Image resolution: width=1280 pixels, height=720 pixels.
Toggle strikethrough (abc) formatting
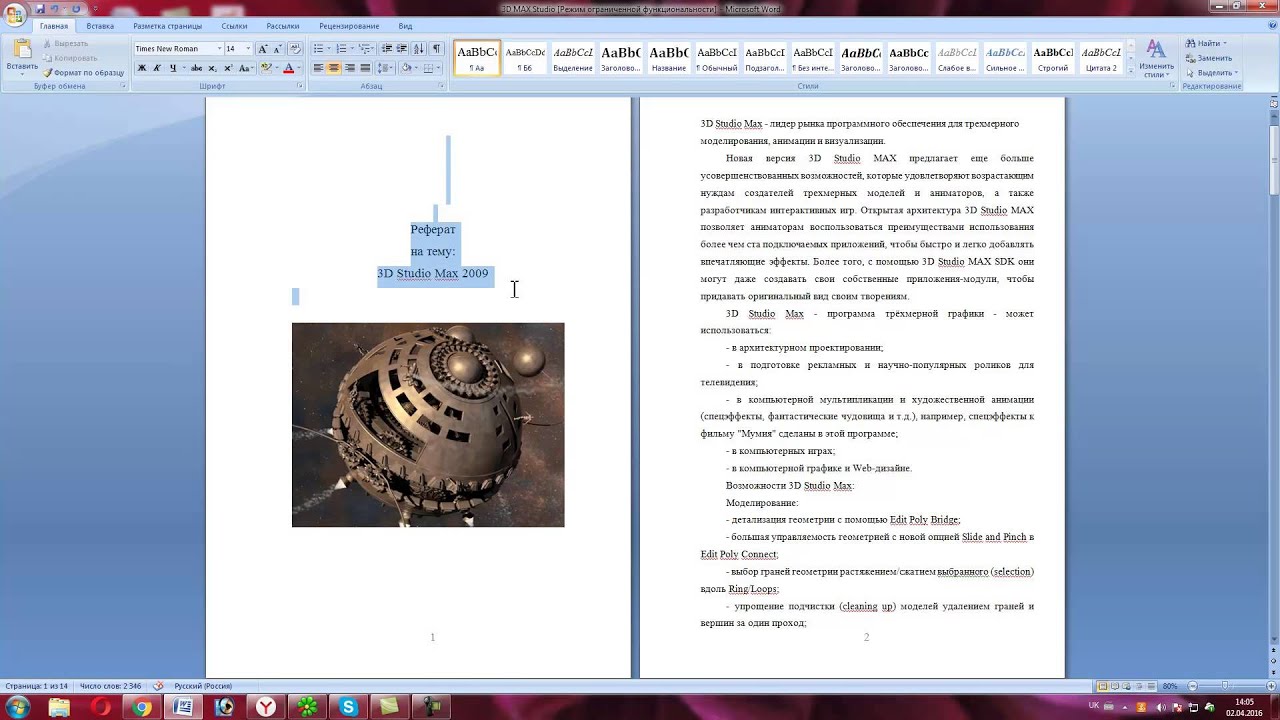[x=196, y=68]
